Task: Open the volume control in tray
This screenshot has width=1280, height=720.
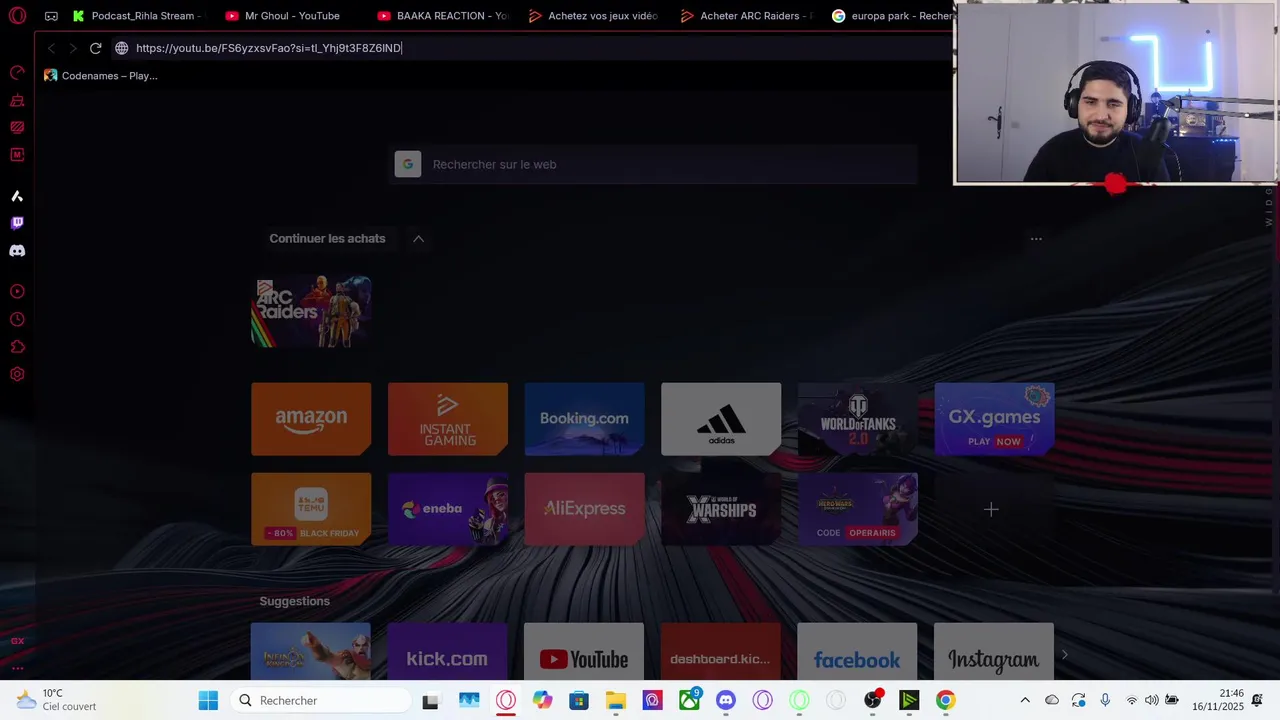Action: (1152, 700)
